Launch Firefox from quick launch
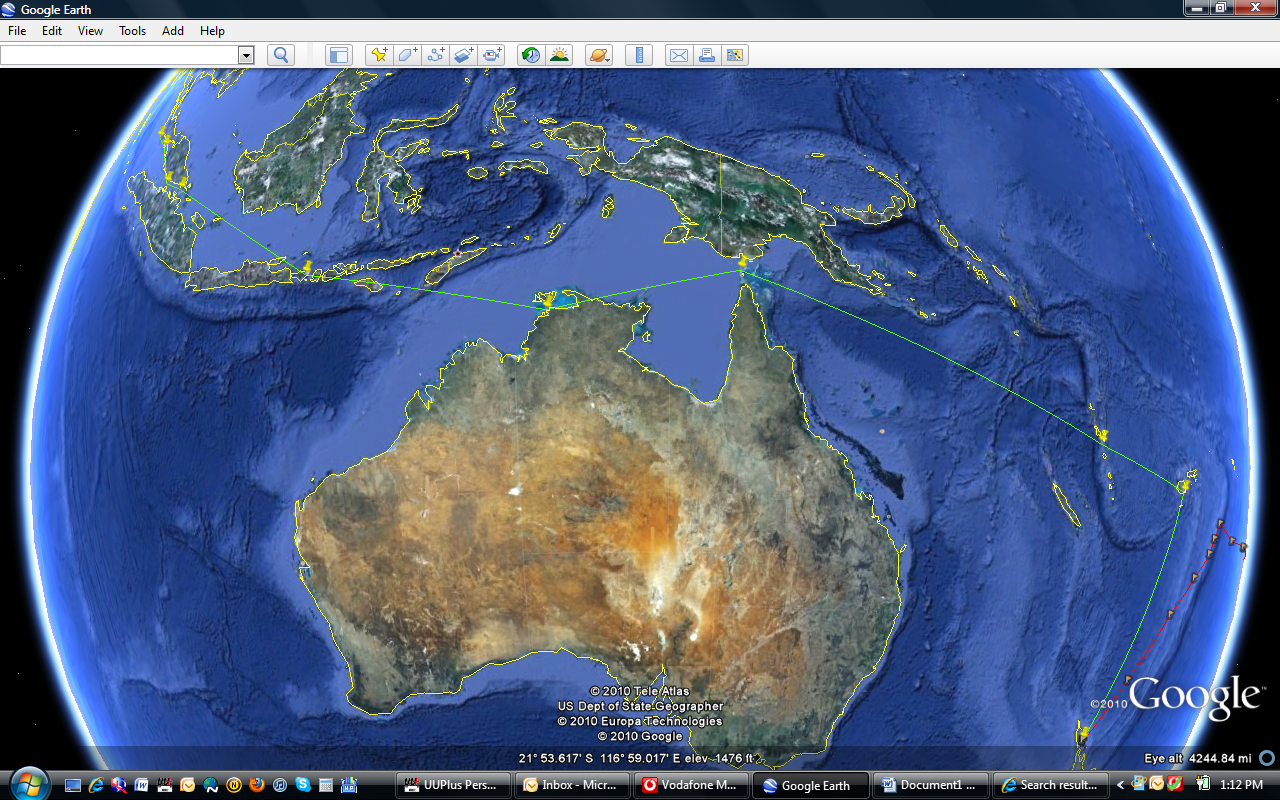 [x=257, y=785]
